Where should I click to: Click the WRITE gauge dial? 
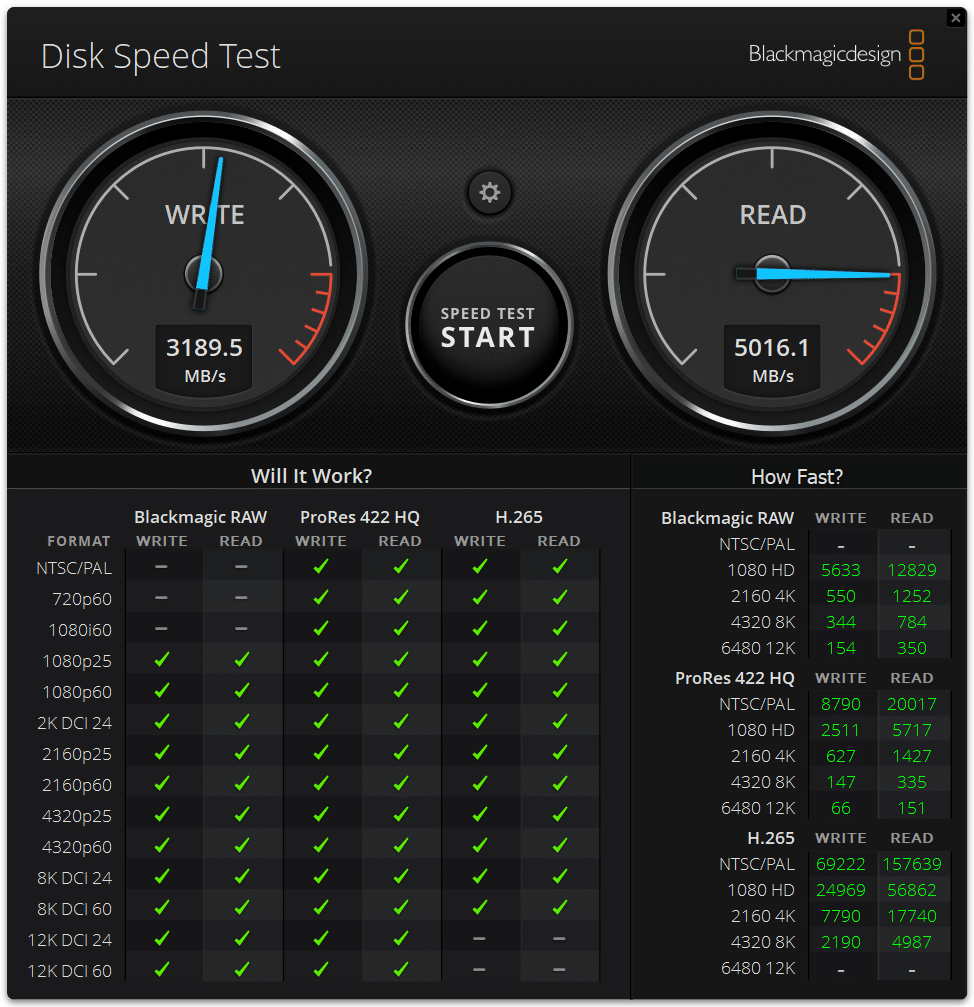pos(204,274)
